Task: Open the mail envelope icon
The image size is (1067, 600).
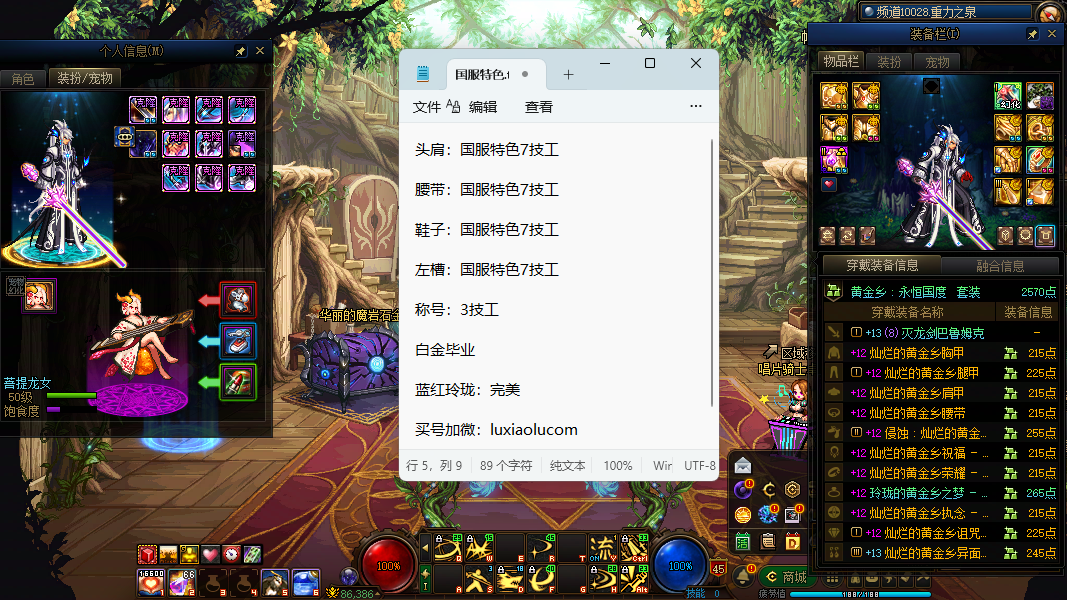Action: pos(742,465)
